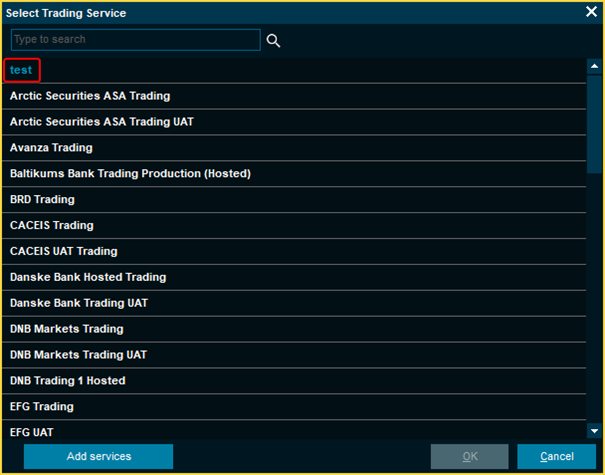Pick Avanza Trading from the list
The width and height of the screenshot is (605, 475).
294,148
